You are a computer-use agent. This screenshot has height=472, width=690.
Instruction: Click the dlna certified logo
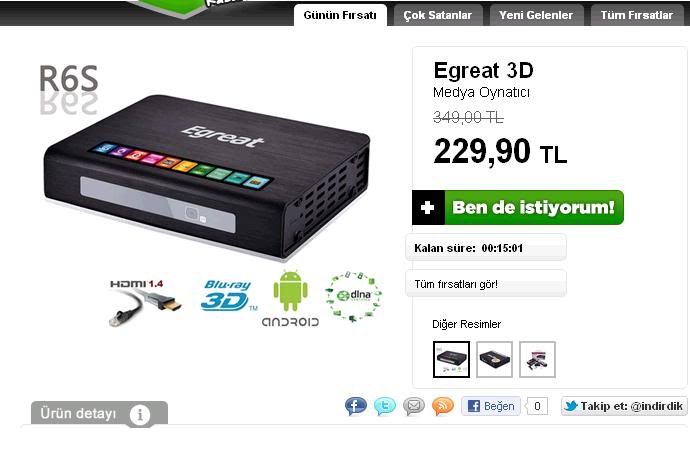(353, 296)
